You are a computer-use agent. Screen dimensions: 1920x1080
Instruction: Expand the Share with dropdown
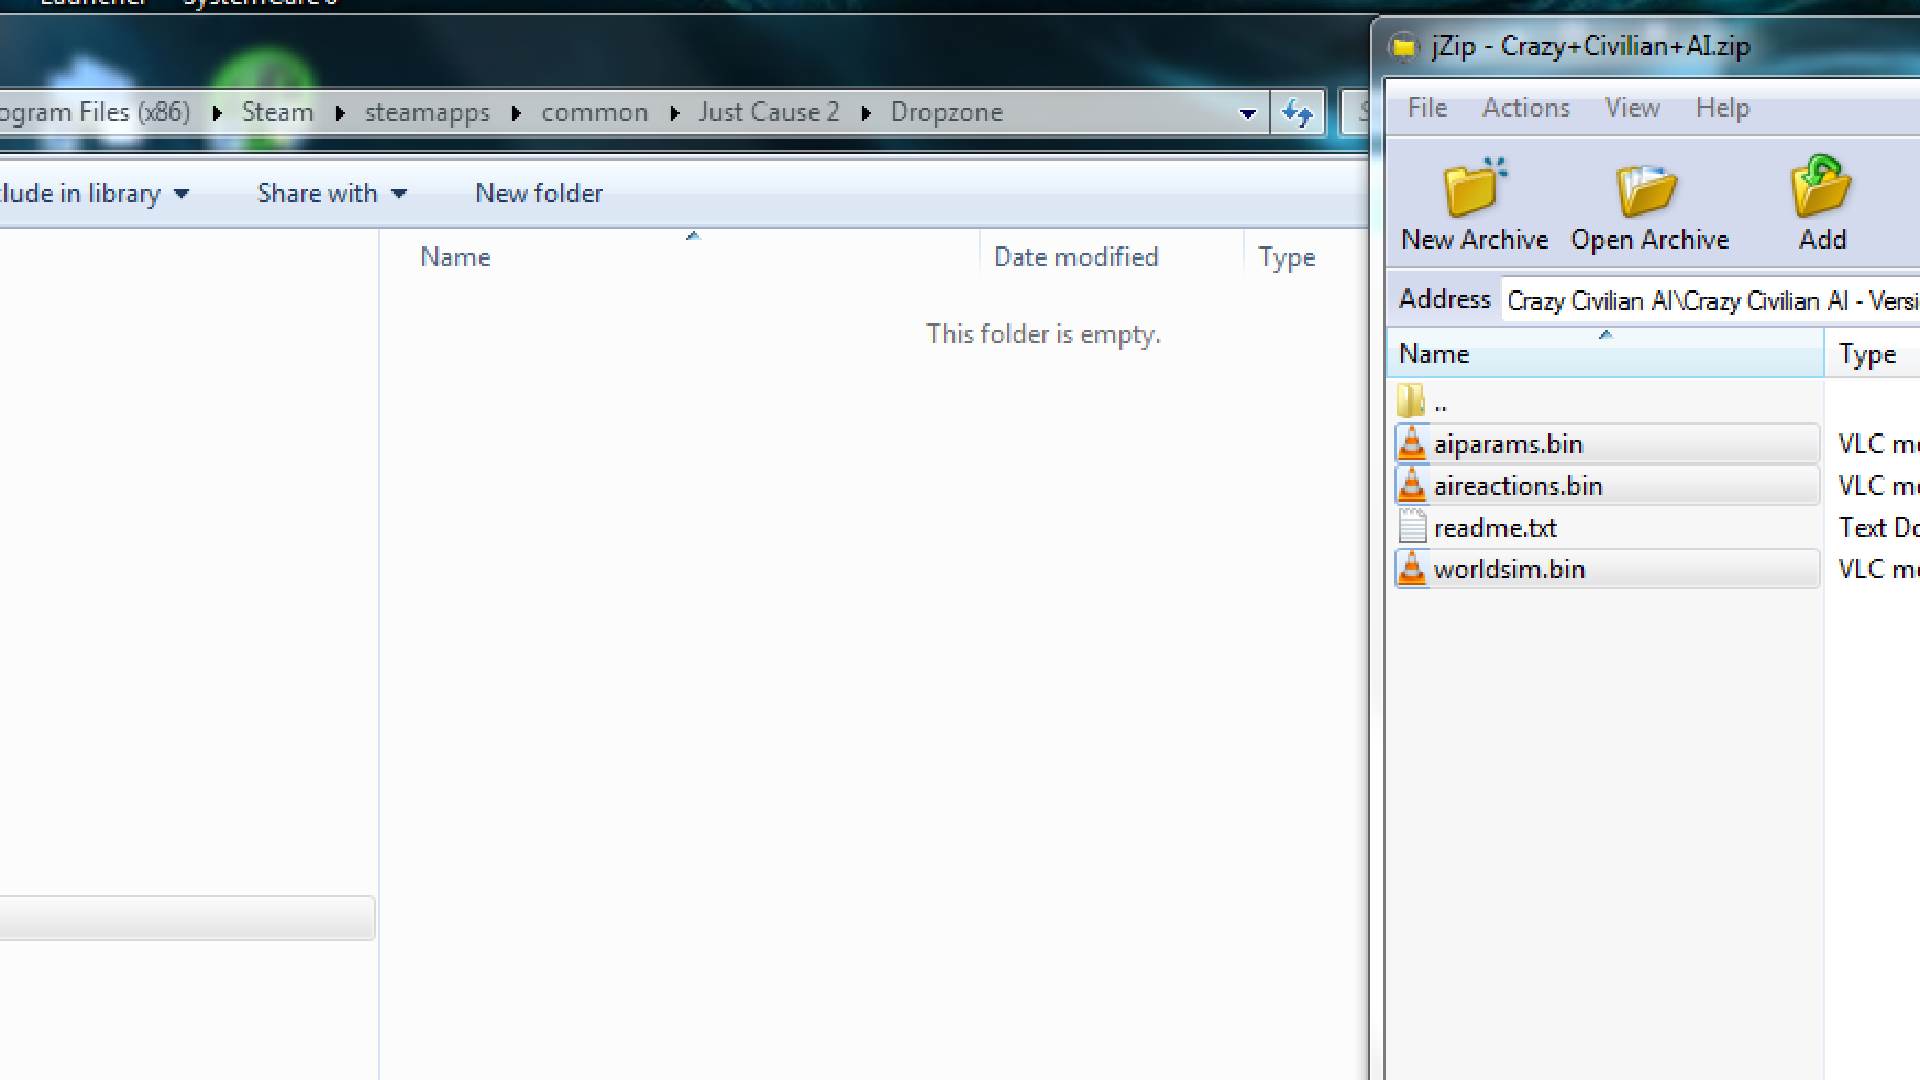point(332,193)
